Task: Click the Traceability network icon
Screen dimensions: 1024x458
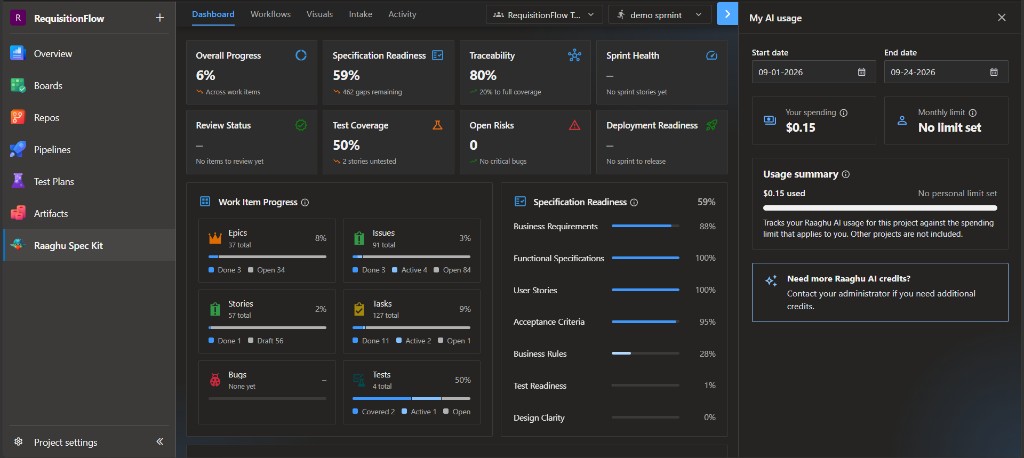Action: [575, 56]
